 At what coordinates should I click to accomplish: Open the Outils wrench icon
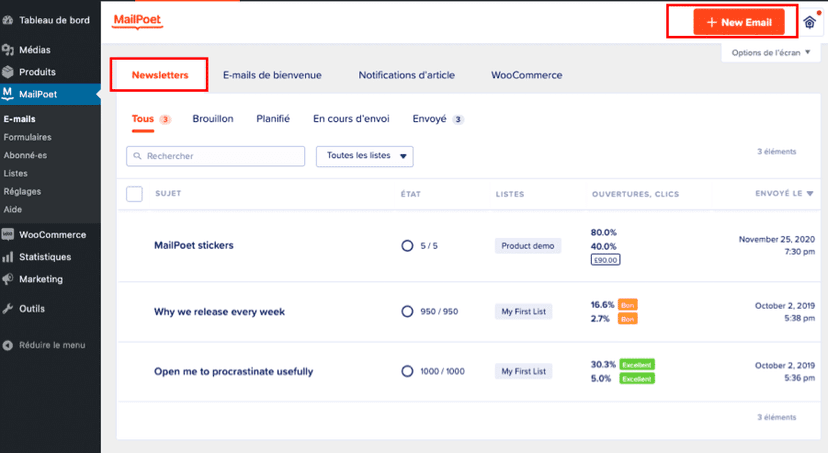click(8, 309)
